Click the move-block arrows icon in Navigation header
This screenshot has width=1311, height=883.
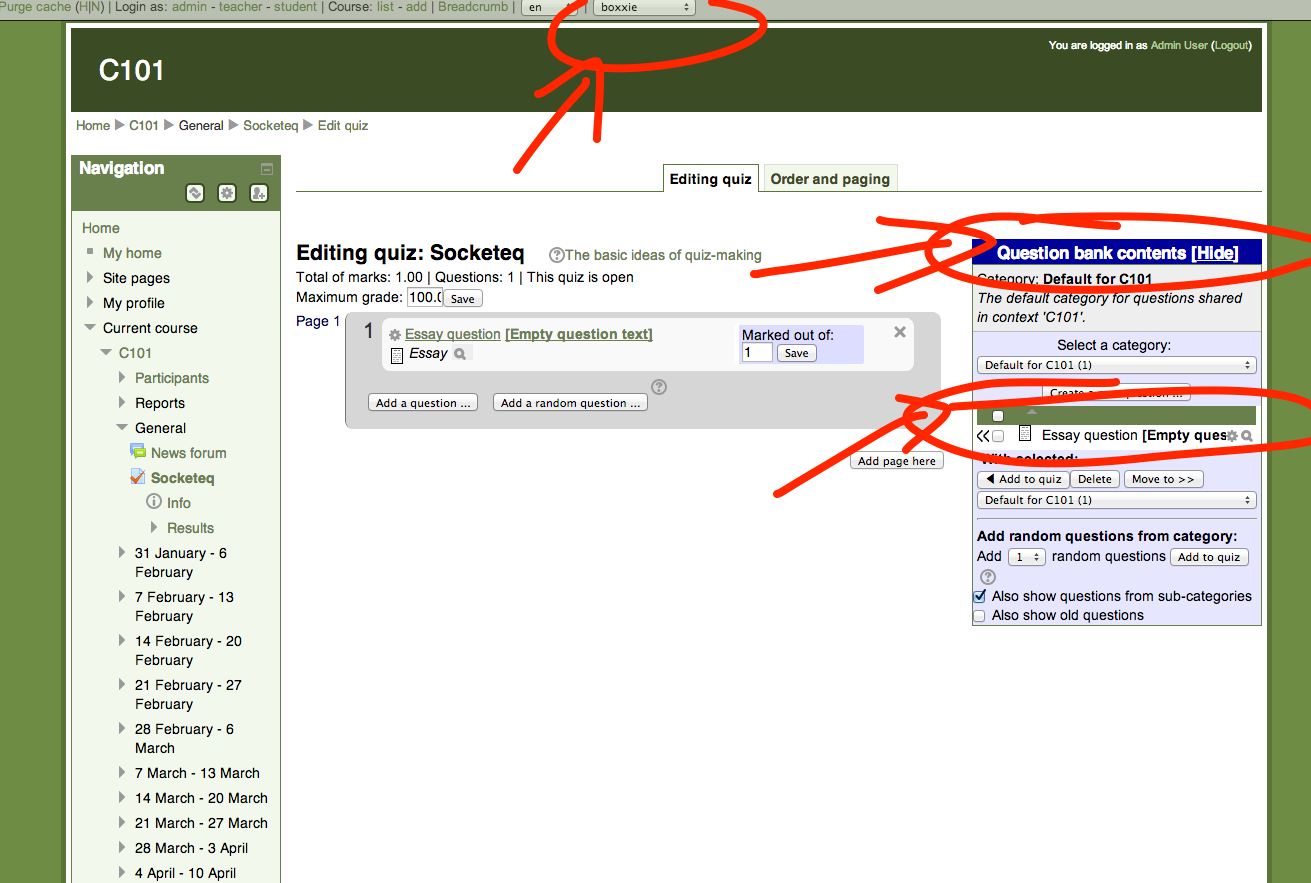click(x=195, y=193)
